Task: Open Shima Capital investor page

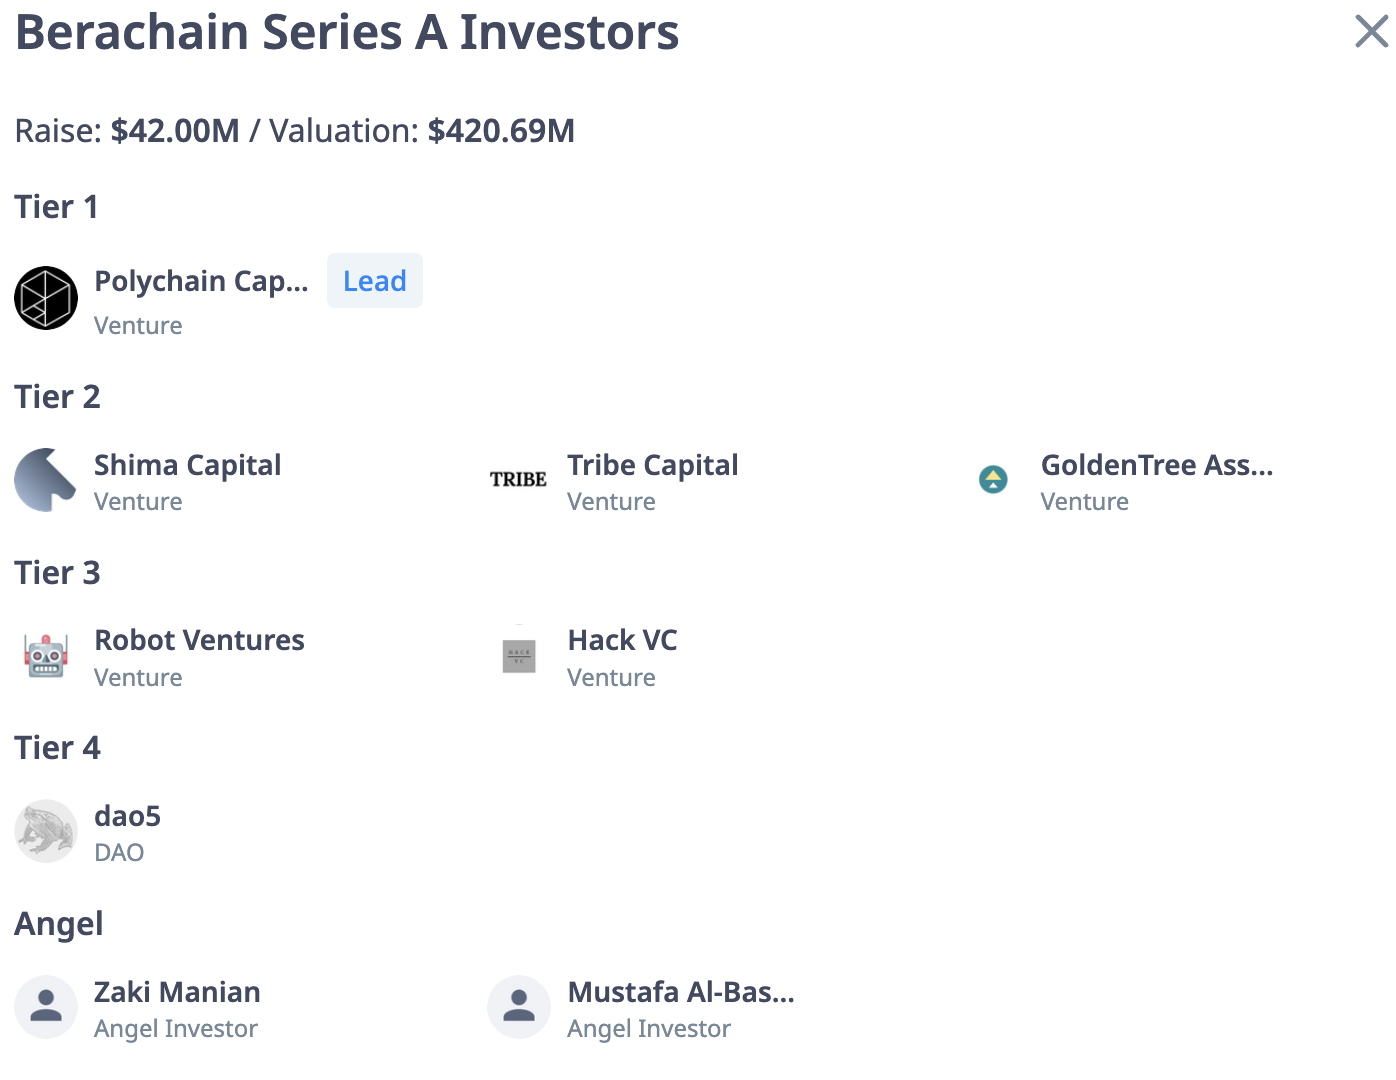Action: click(x=187, y=465)
